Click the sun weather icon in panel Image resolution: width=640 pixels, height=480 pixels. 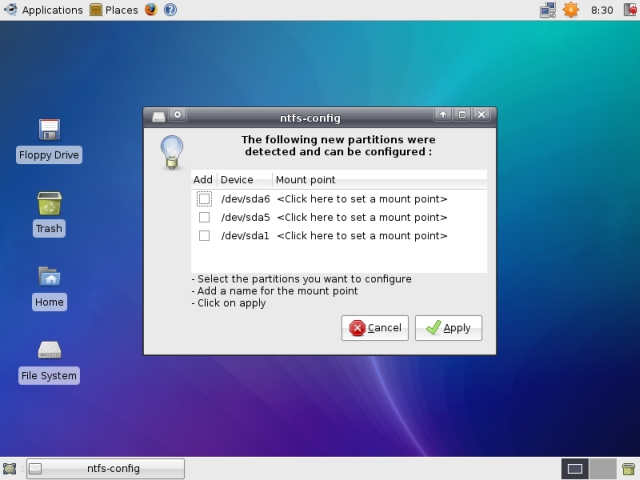coord(571,10)
